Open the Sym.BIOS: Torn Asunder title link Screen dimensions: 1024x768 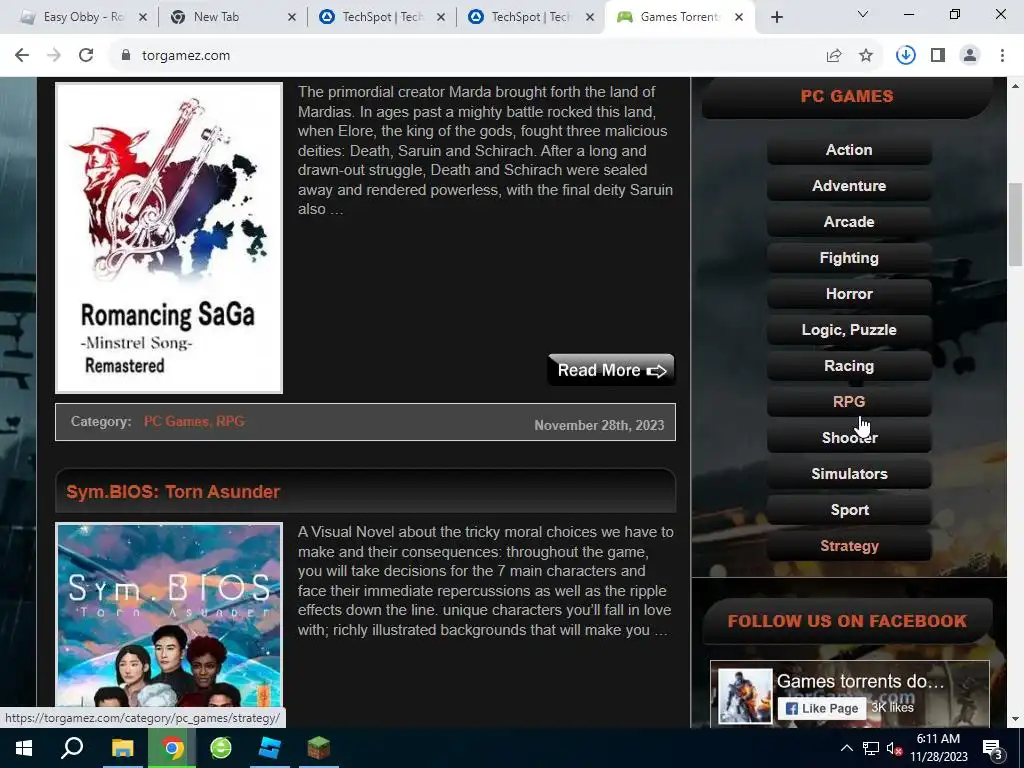tap(173, 492)
